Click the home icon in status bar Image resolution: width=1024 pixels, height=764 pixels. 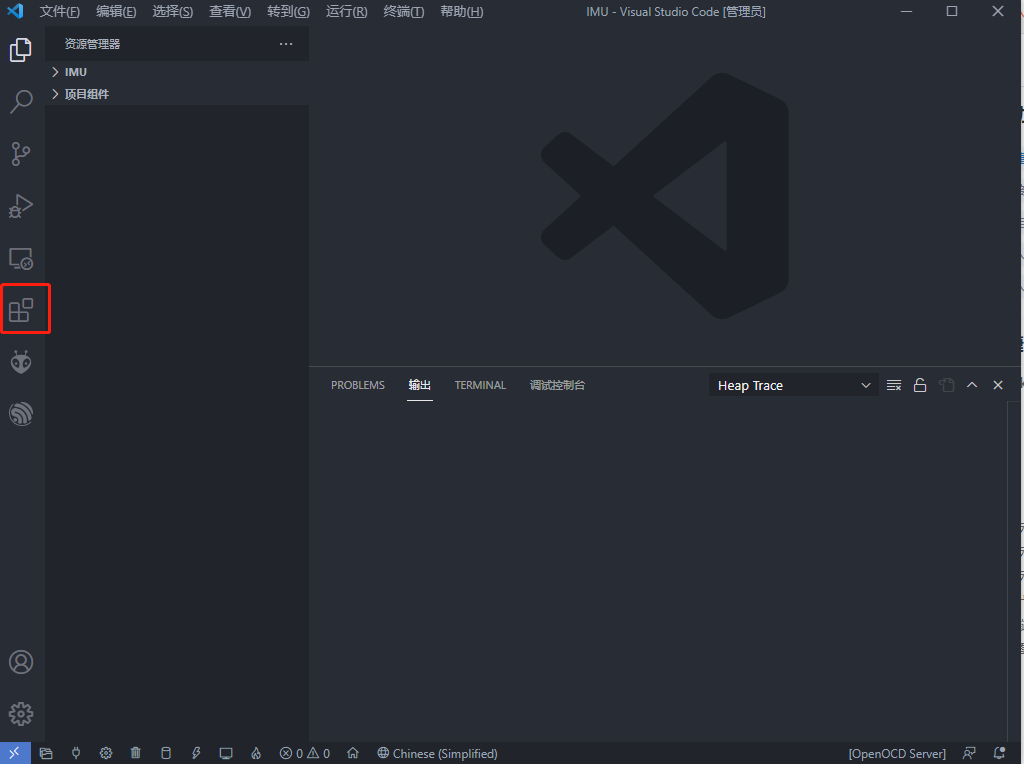click(353, 753)
